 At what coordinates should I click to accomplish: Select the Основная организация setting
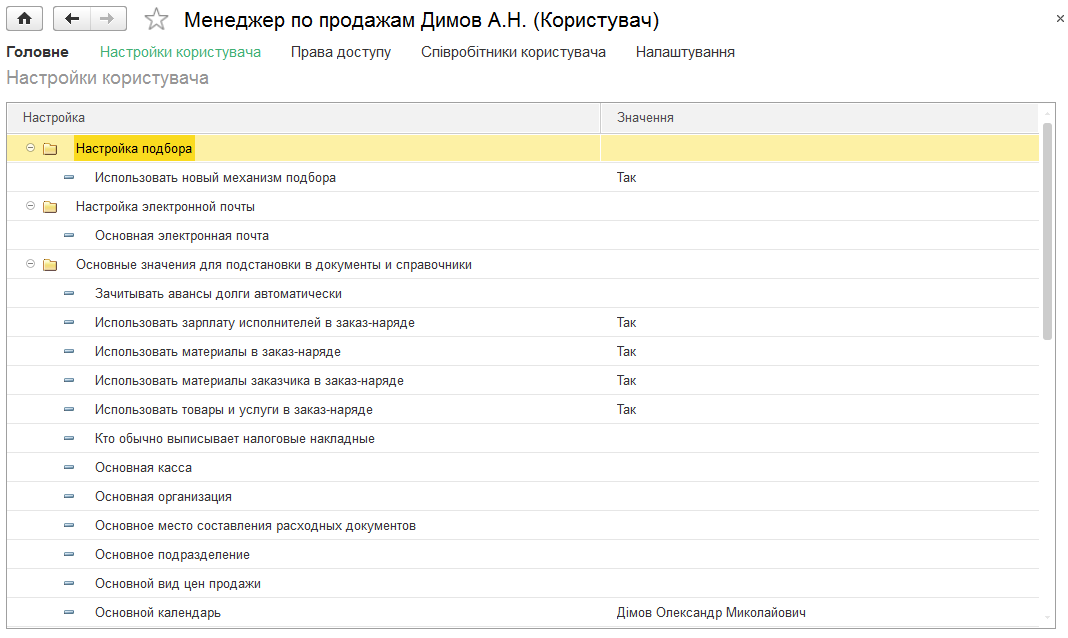[x=523, y=496]
